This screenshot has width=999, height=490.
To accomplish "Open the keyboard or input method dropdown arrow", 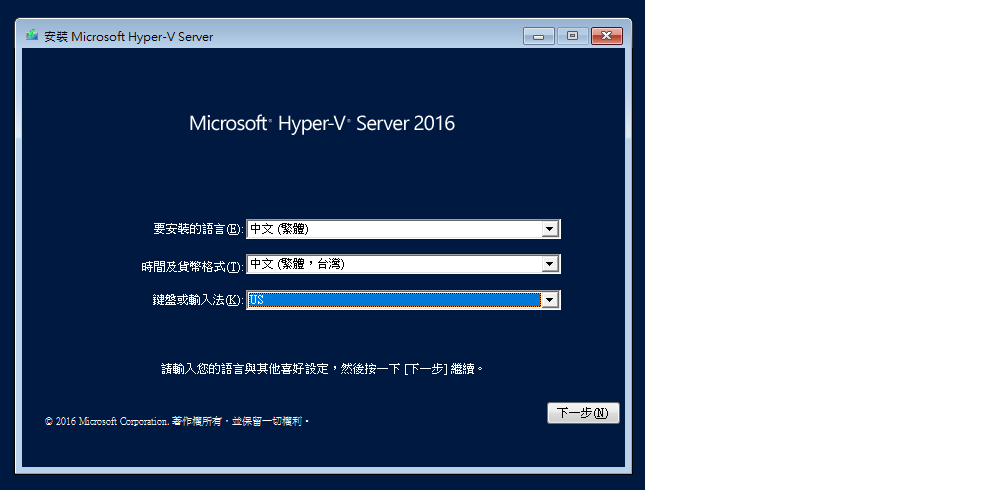I will pyautogui.click(x=550, y=300).
